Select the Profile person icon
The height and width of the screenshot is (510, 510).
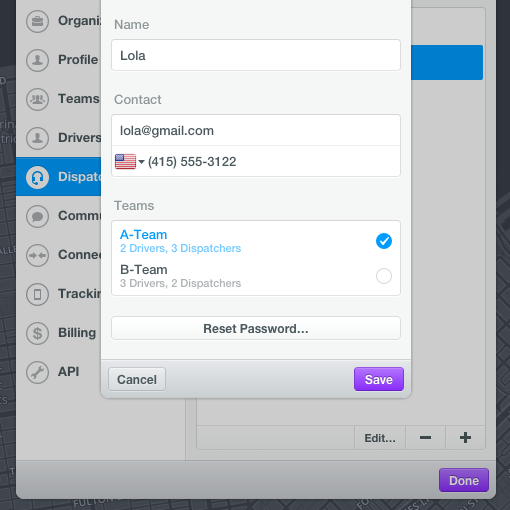click(x=37, y=60)
